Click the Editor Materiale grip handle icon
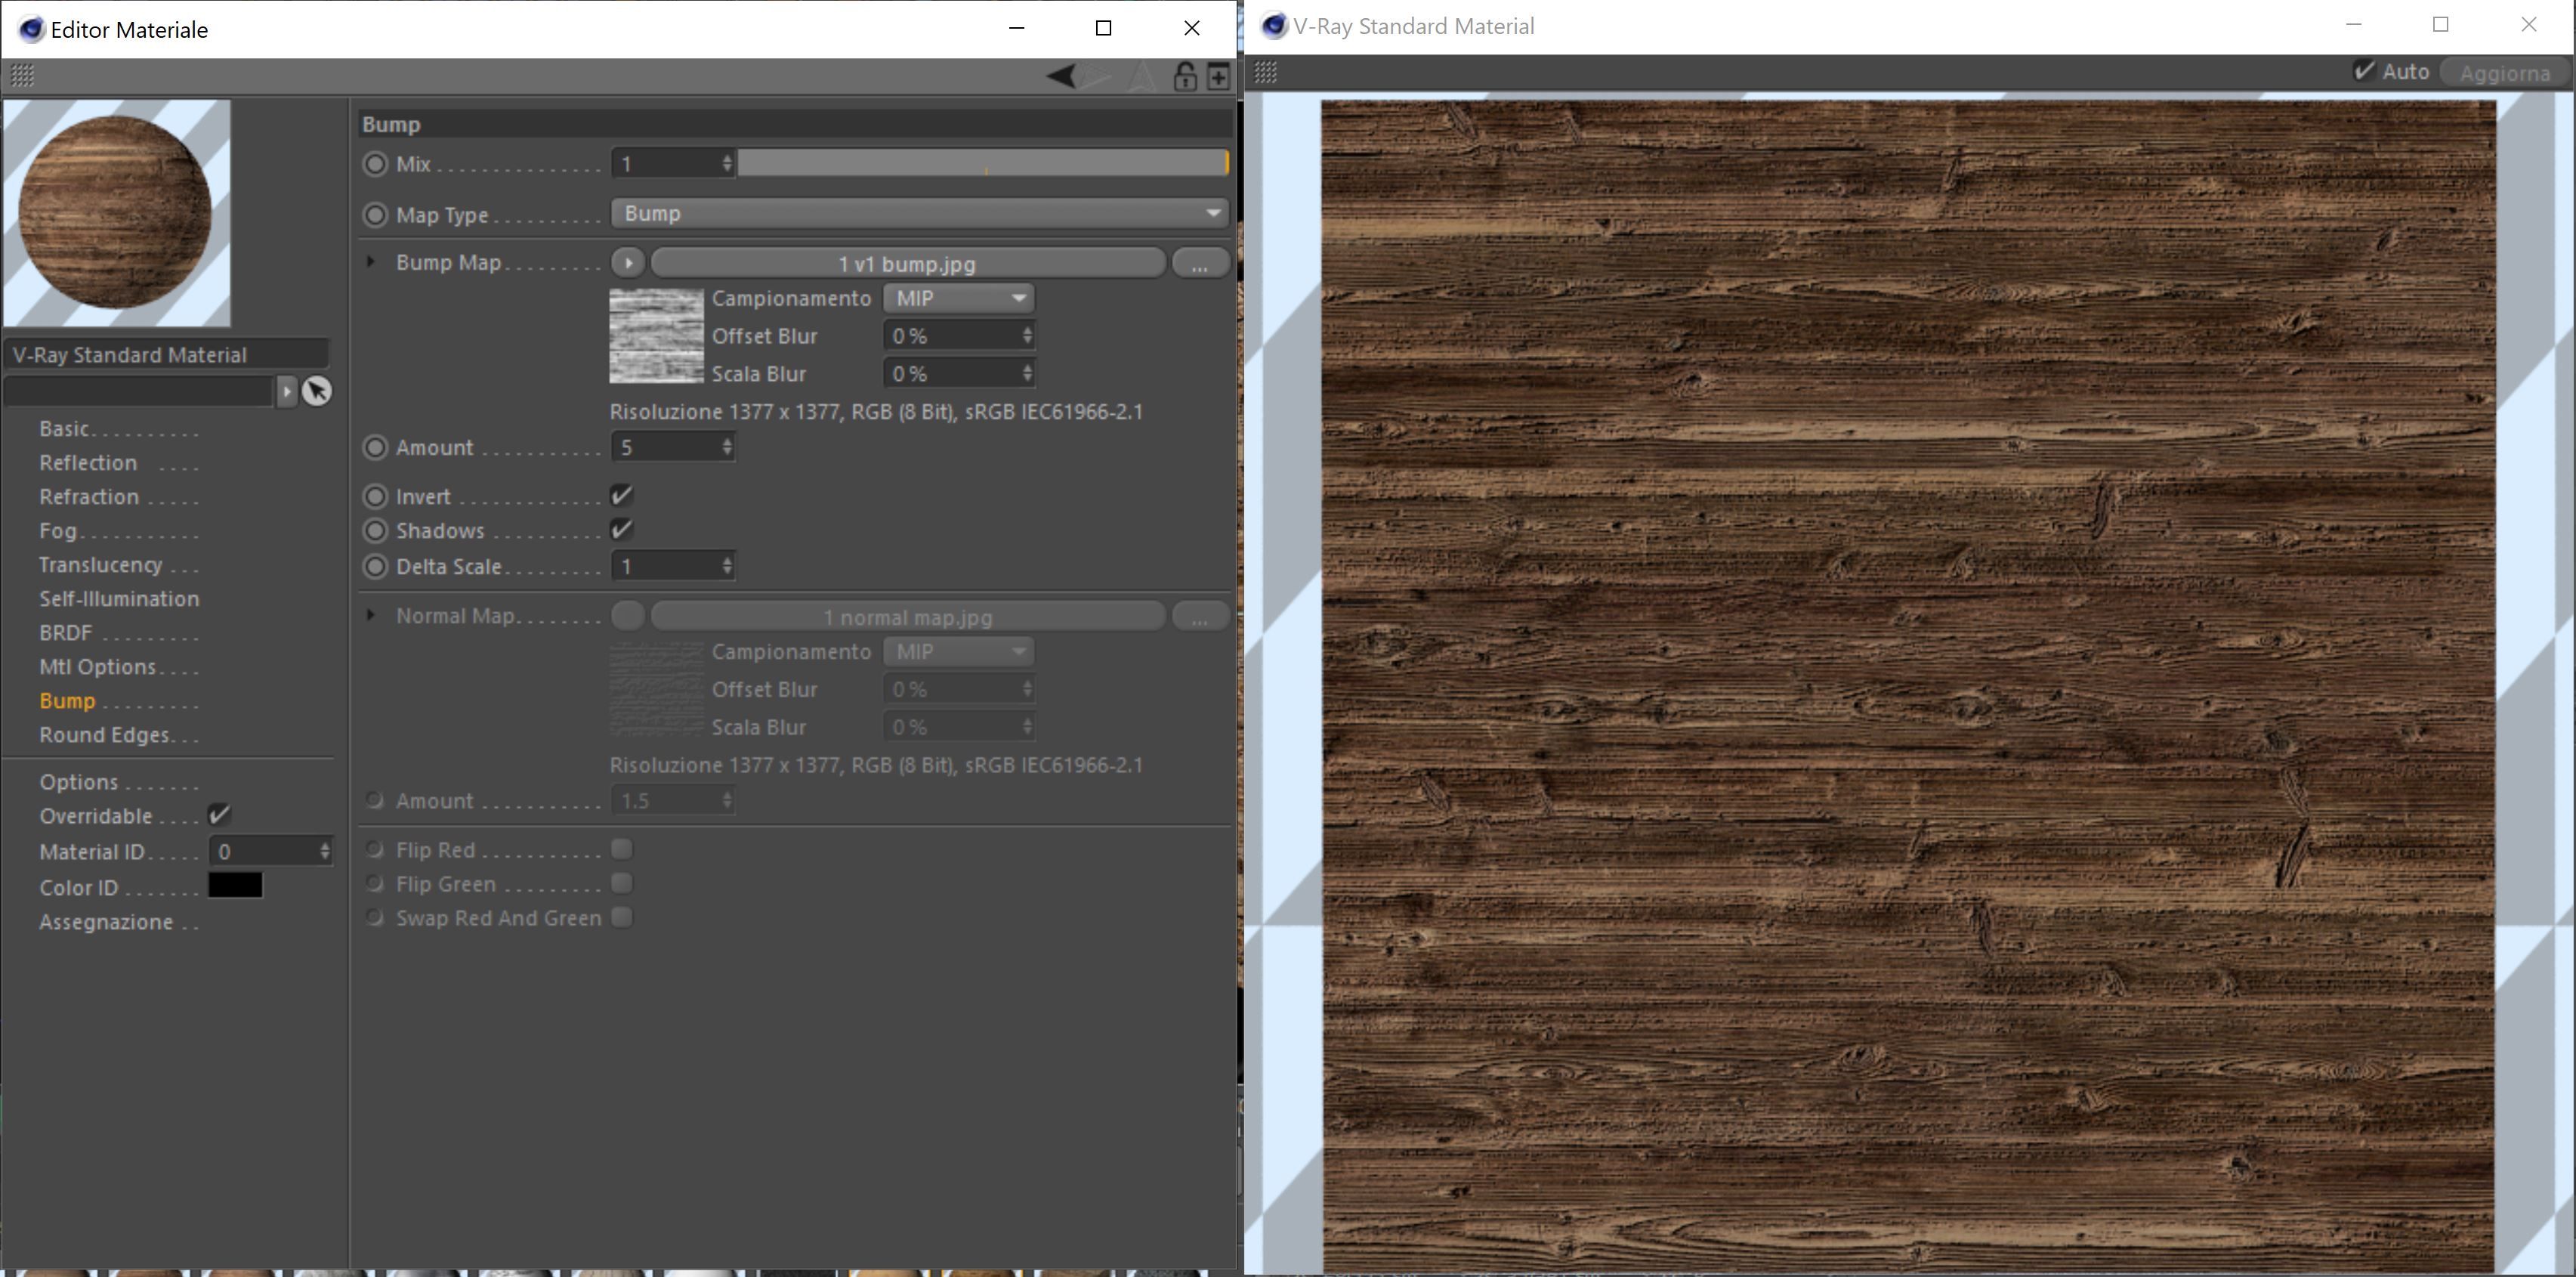2576x1277 pixels. (x=22, y=76)
